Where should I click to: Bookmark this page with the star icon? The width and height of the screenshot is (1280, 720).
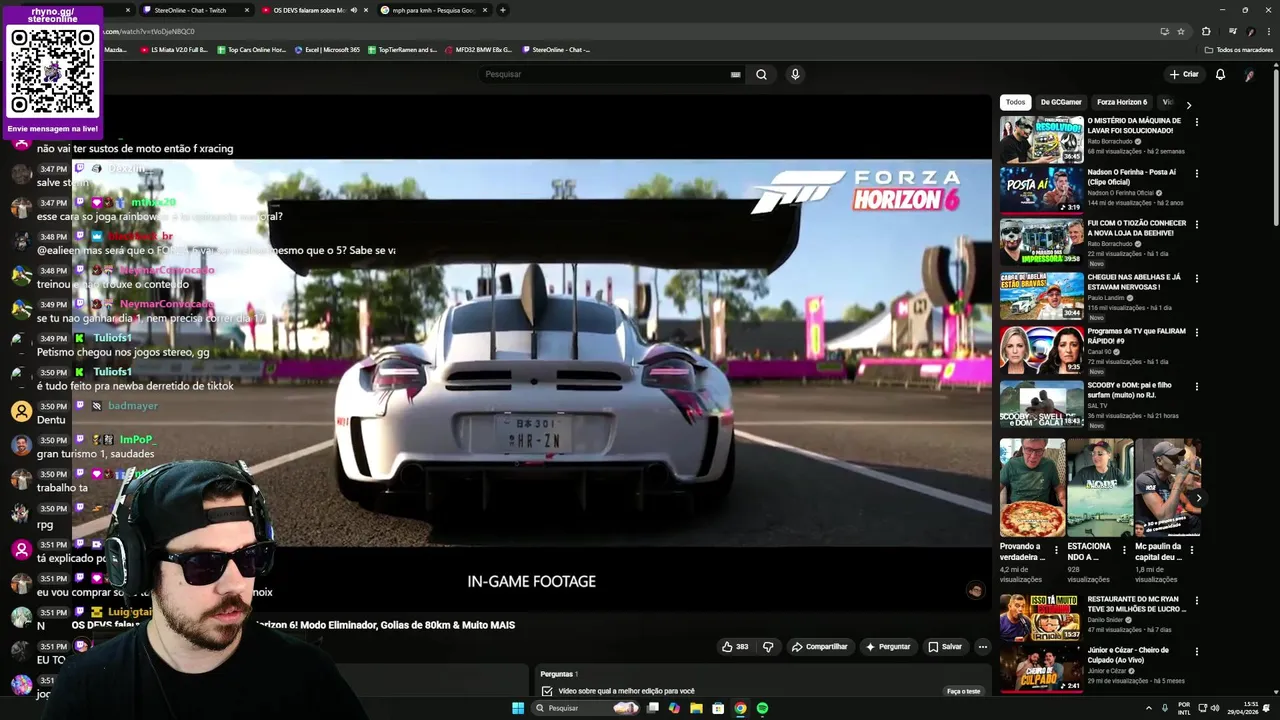pos(1181,31)
